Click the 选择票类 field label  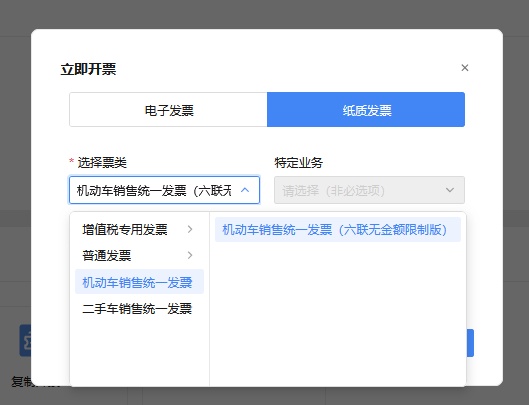tap(102, 163)
